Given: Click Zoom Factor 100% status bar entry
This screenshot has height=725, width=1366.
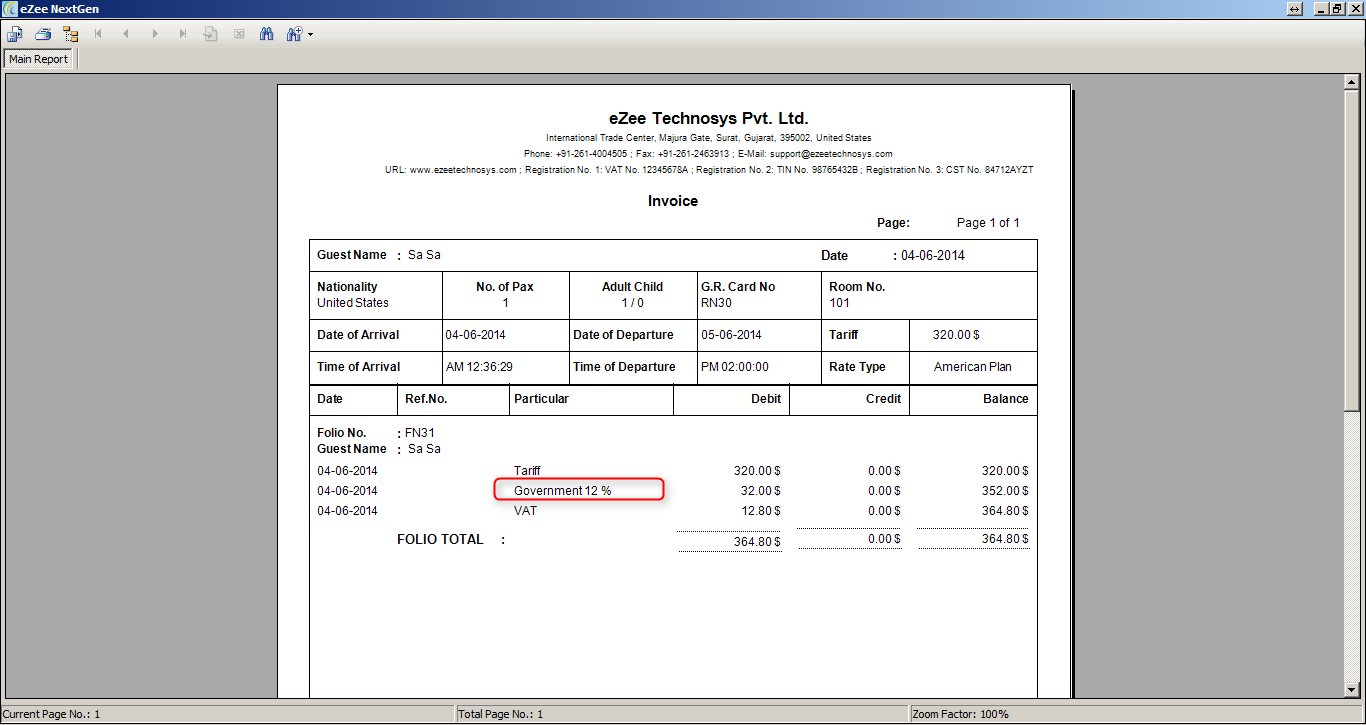Looking at the screenshot, I should coord(1137,715).
